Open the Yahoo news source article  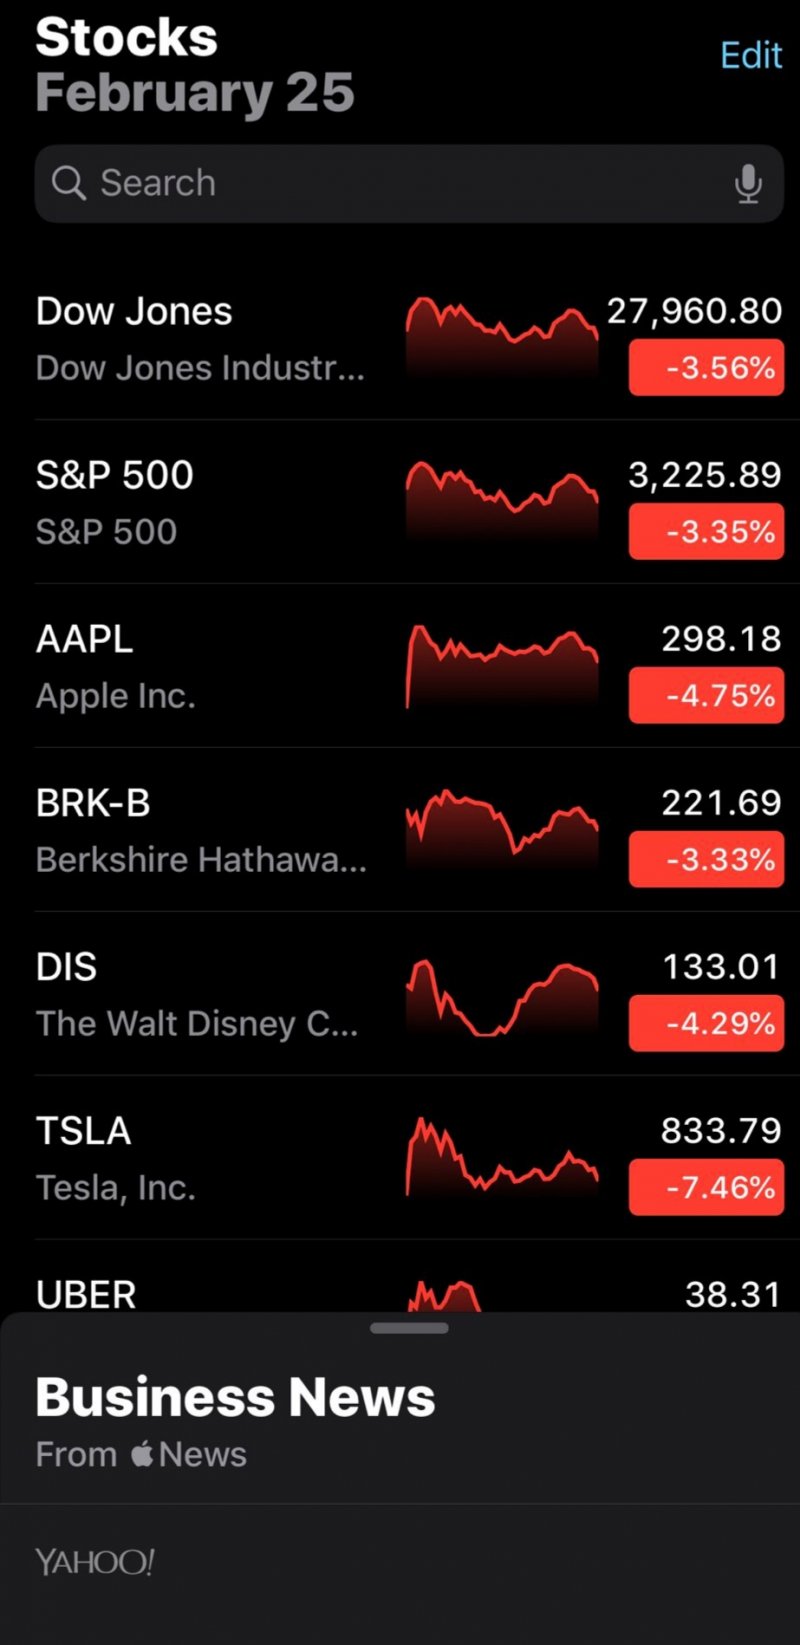click(x=95, y=1561)
